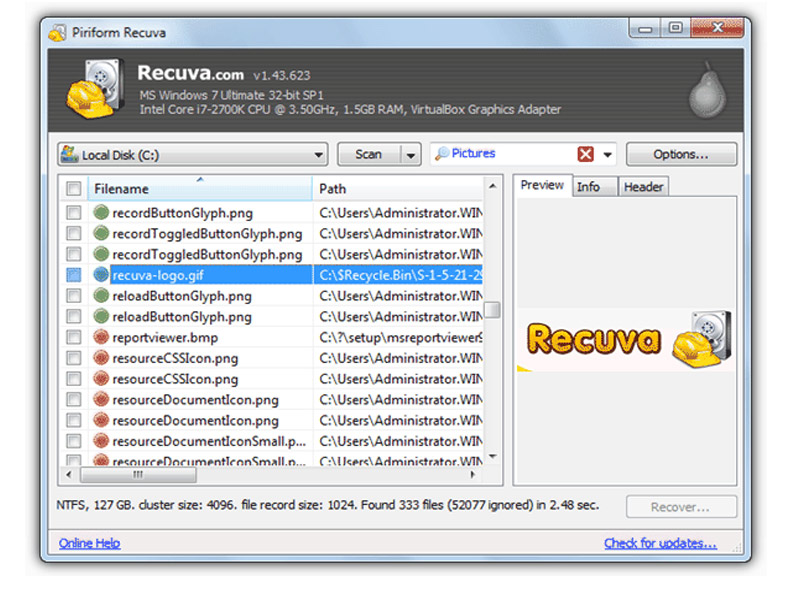Click Check for updates link
The width and height of the screenshot is (800, 600).
(661, 543)
